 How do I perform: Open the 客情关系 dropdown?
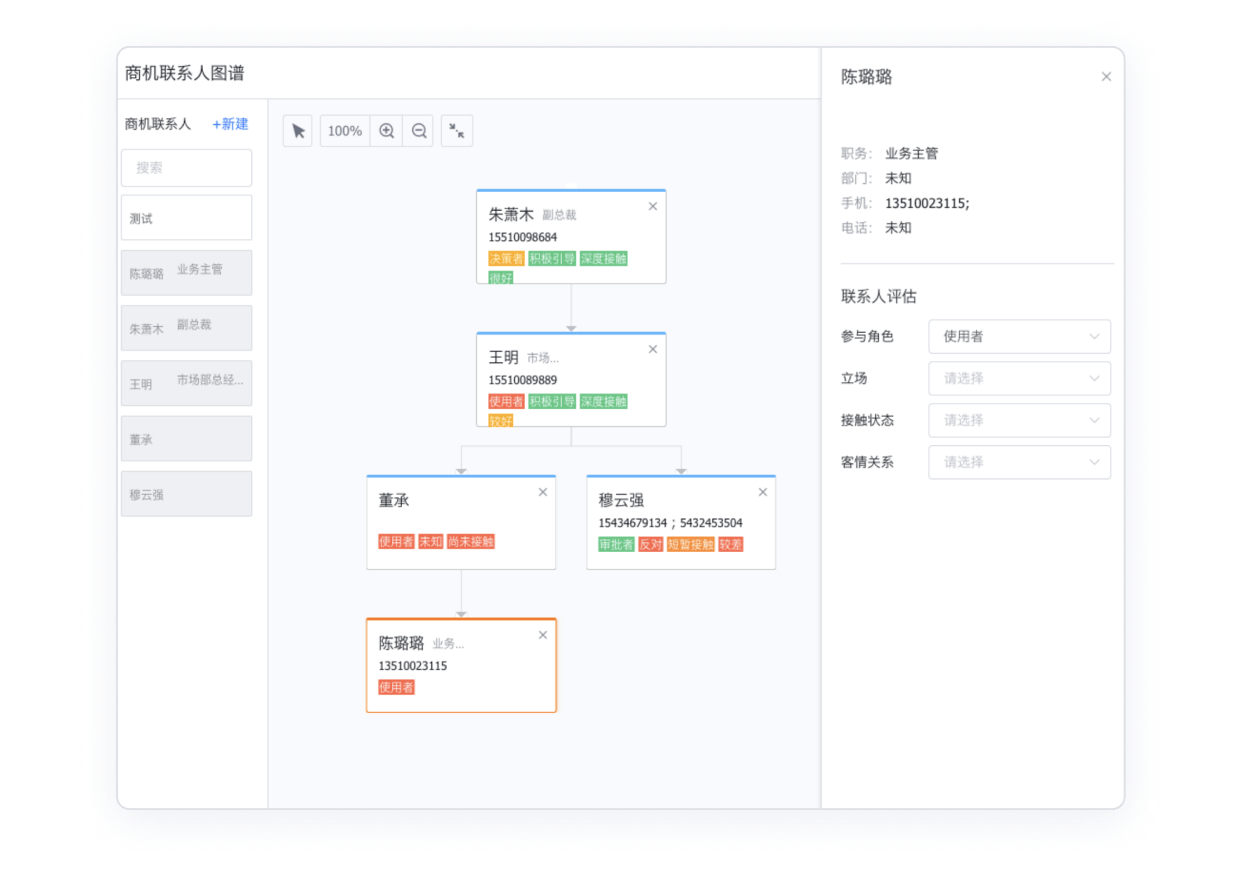1018,462
